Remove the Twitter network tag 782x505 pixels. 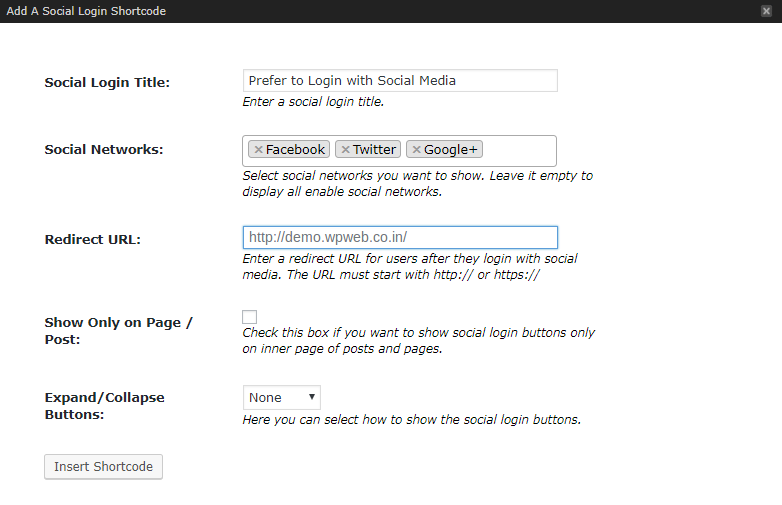pyautogui.click(x=345, y=150)
